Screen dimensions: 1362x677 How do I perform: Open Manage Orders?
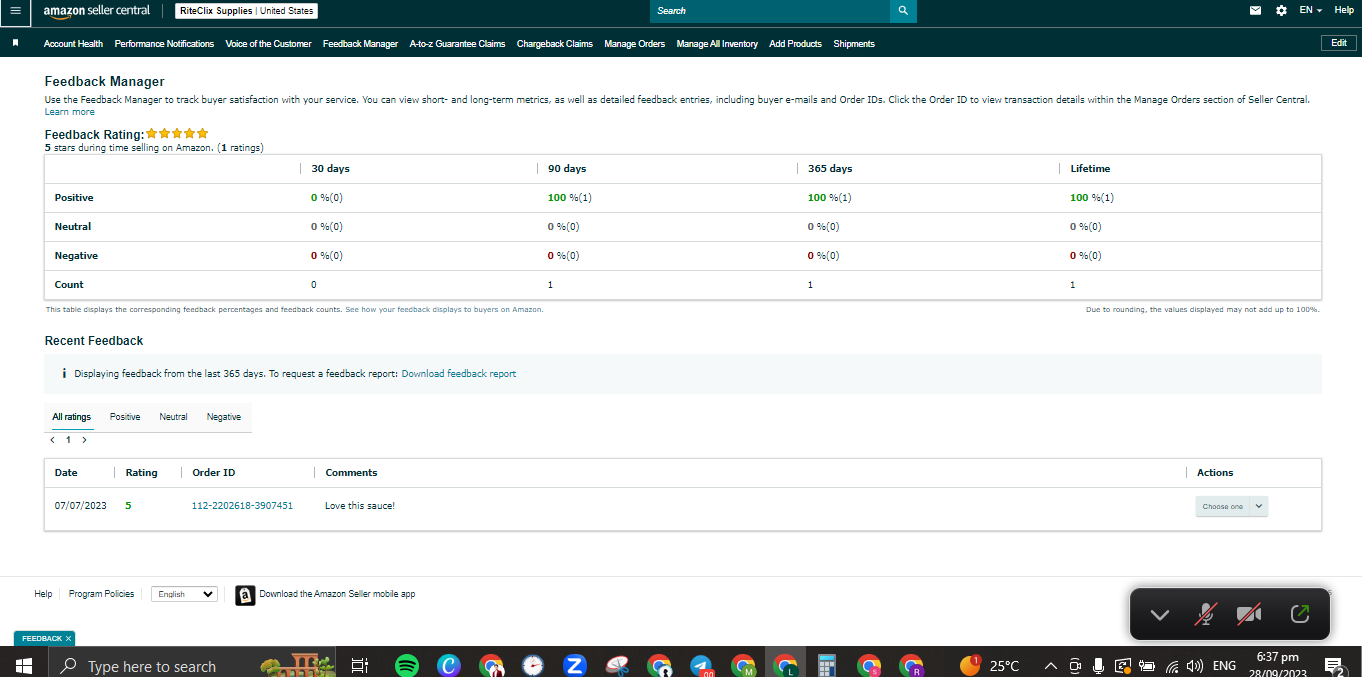[x=634, y=44]
